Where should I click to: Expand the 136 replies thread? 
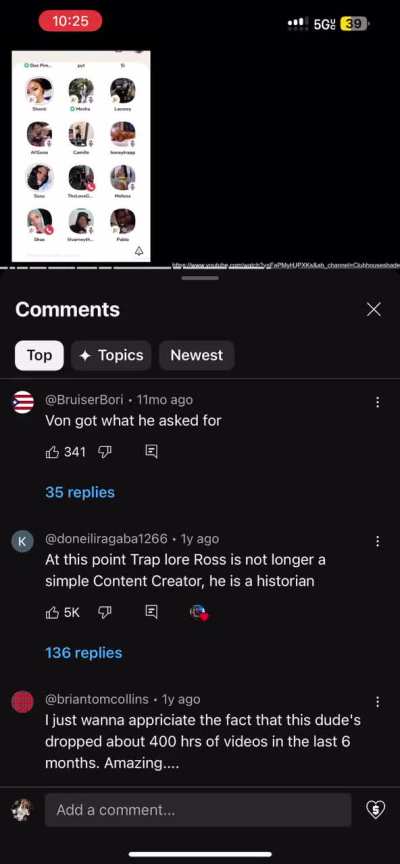coord(84,653)
